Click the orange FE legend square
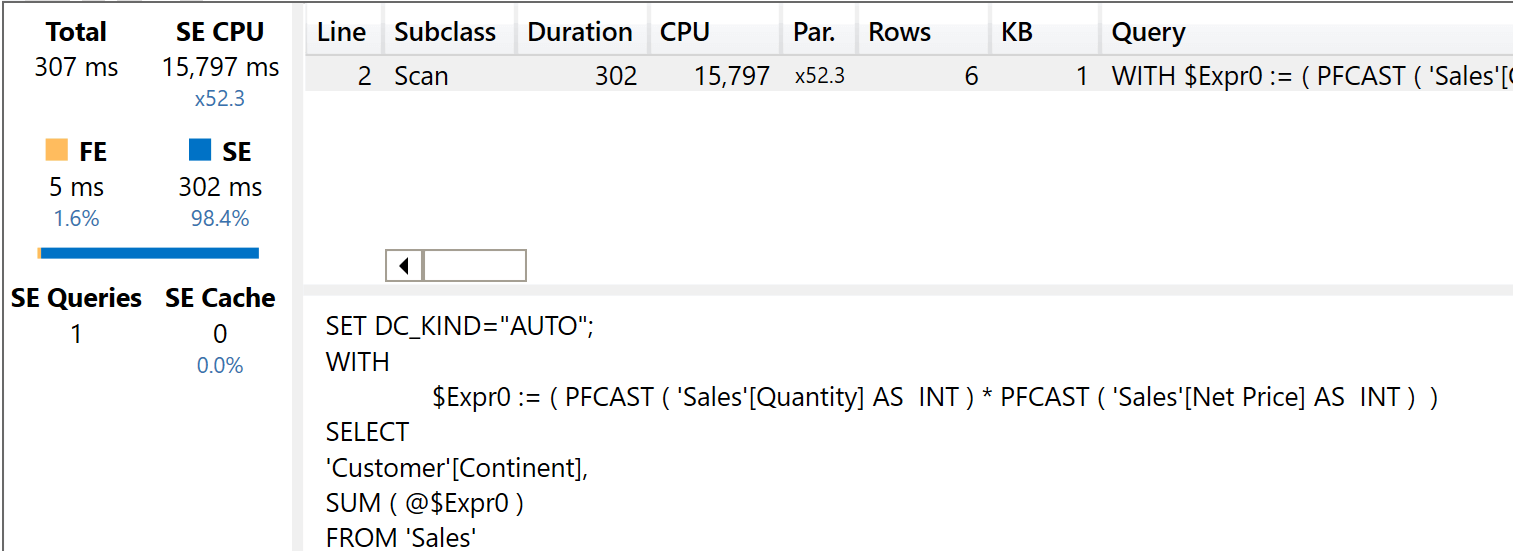The height and width of the screenshot is (551, 1513). pos(57,150)
